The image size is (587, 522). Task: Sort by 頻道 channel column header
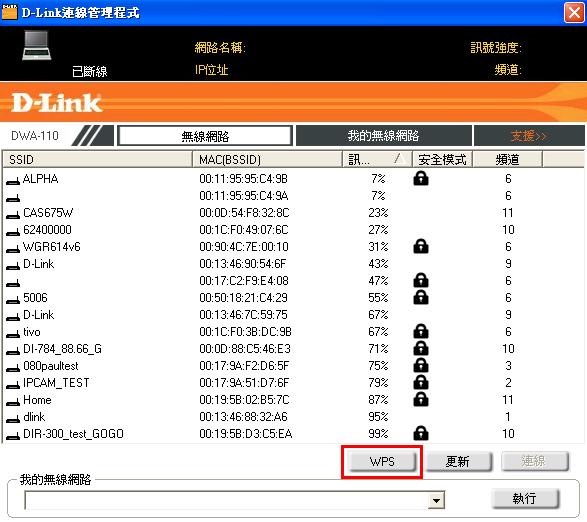coord(507,160)
